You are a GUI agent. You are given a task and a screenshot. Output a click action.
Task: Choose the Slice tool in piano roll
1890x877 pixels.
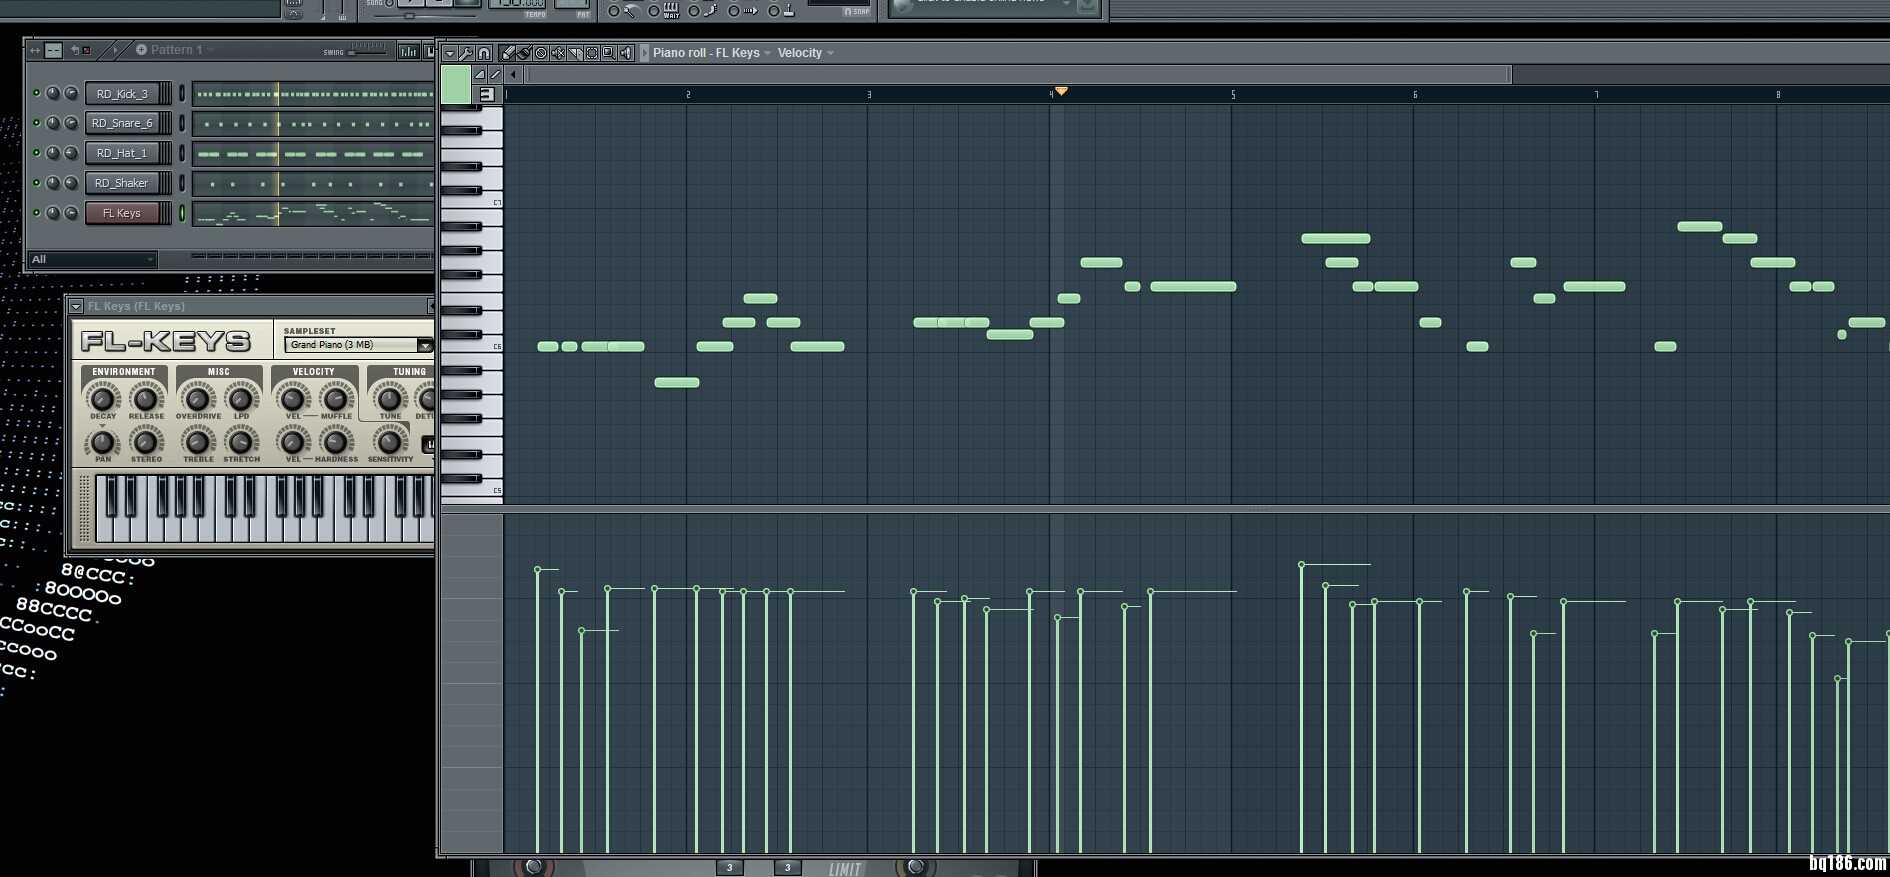point(575,53)
